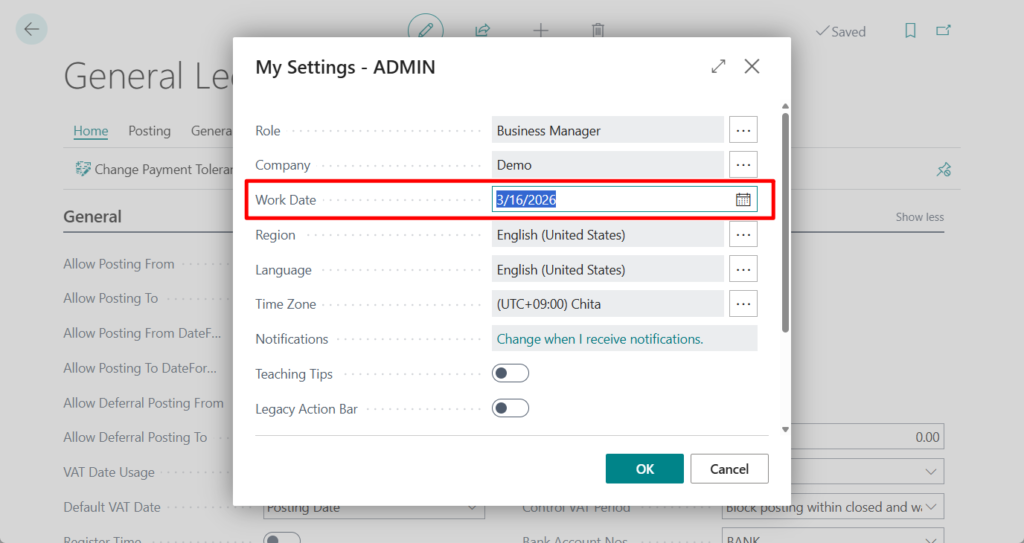Click the pencil edit icon
Image resolution: width=1024 pixels, height=543 pixels.
pos(425,30)
